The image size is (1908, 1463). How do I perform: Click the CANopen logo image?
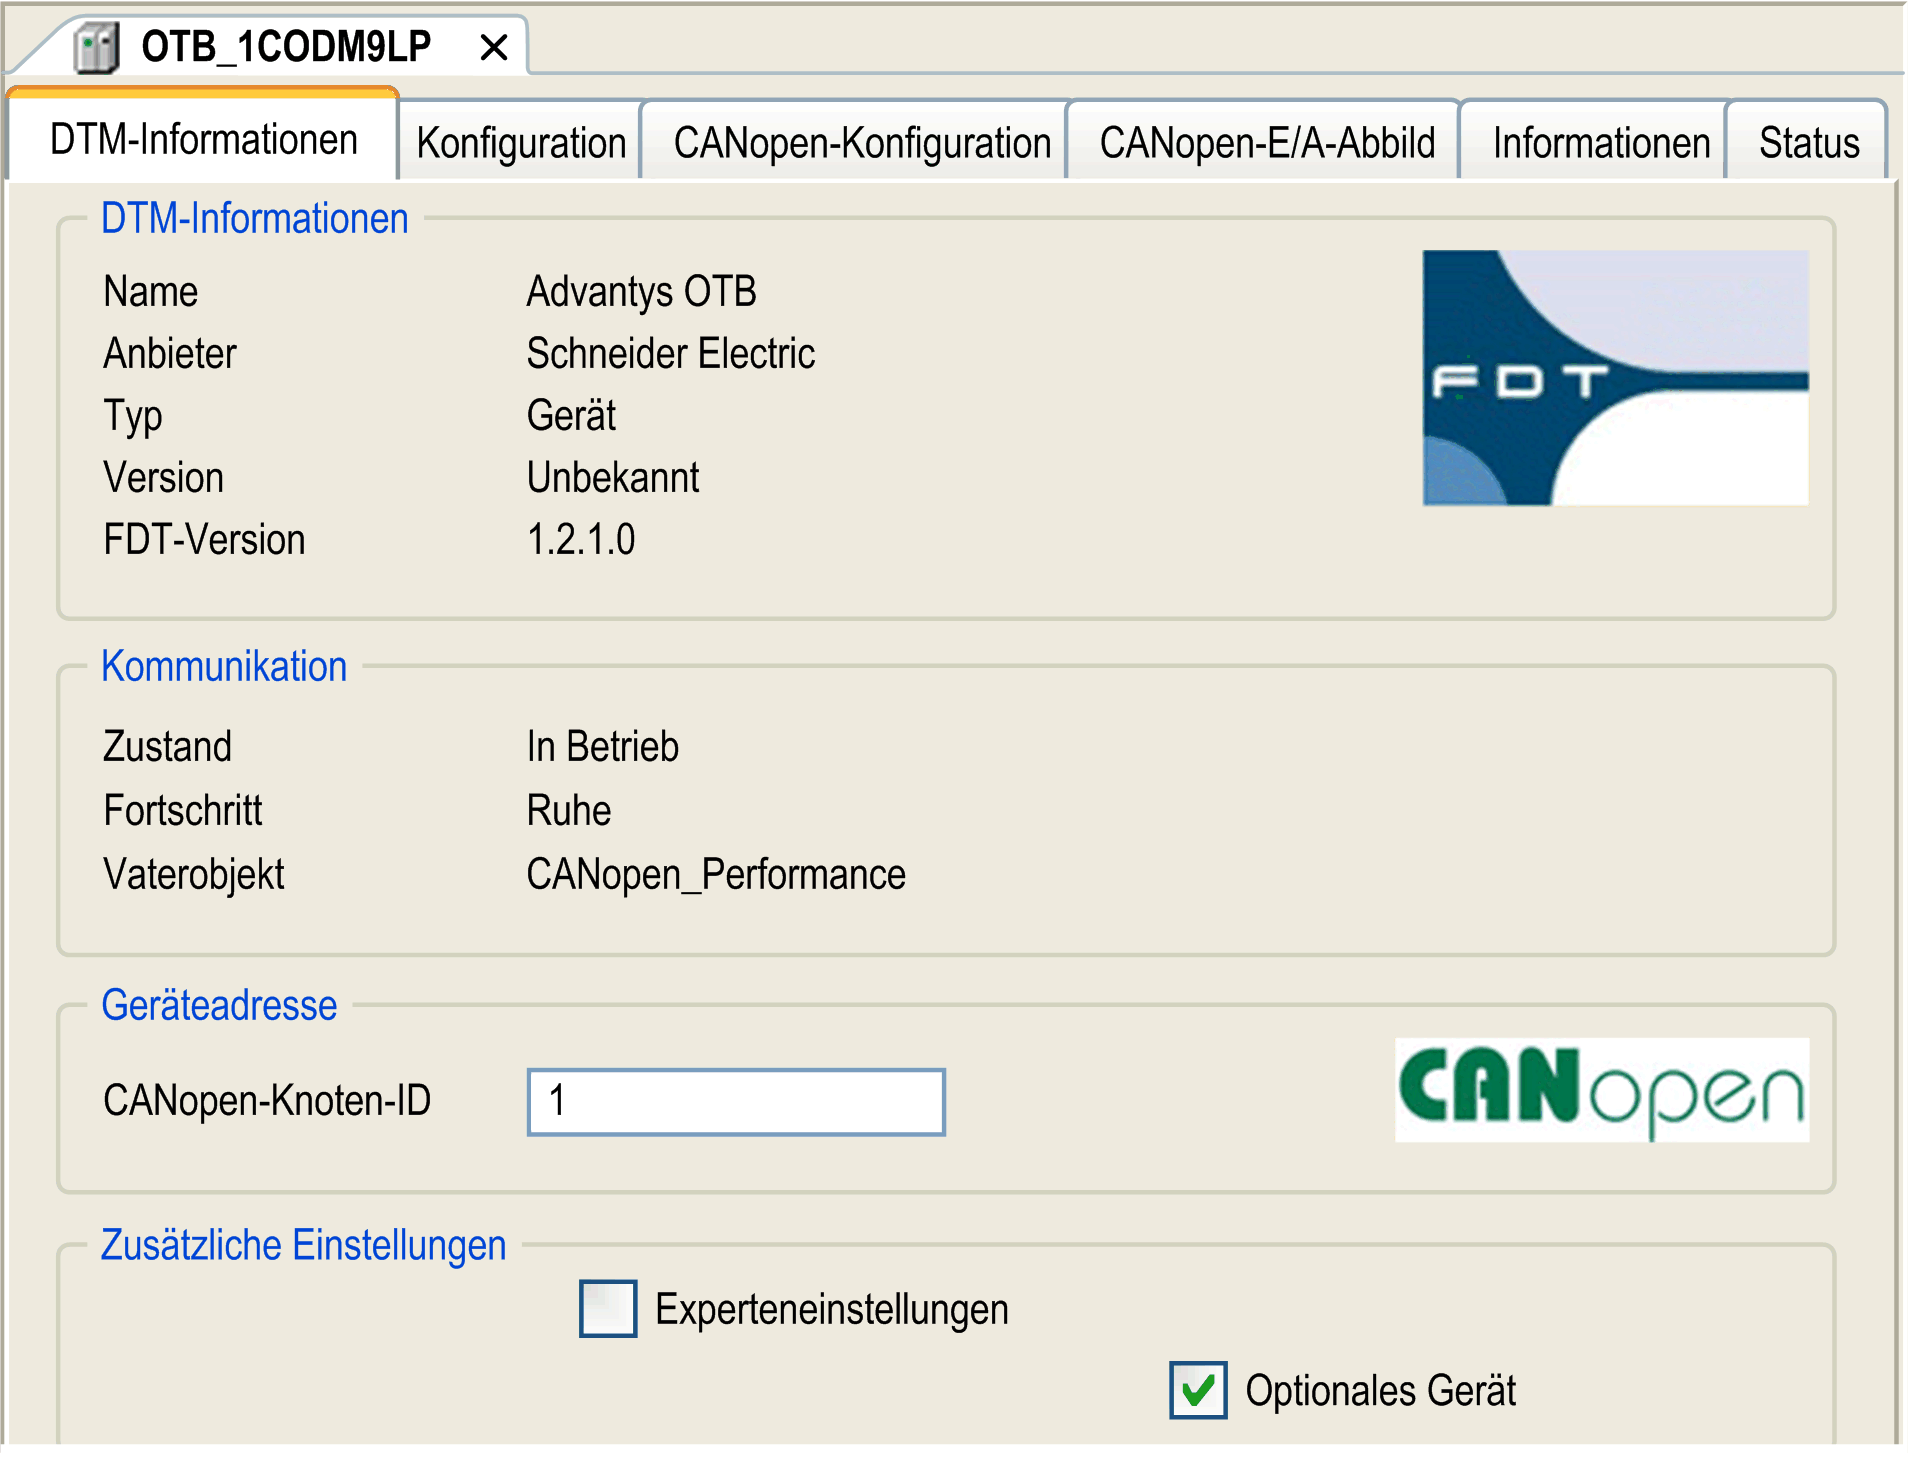tap(1602, 1090)
